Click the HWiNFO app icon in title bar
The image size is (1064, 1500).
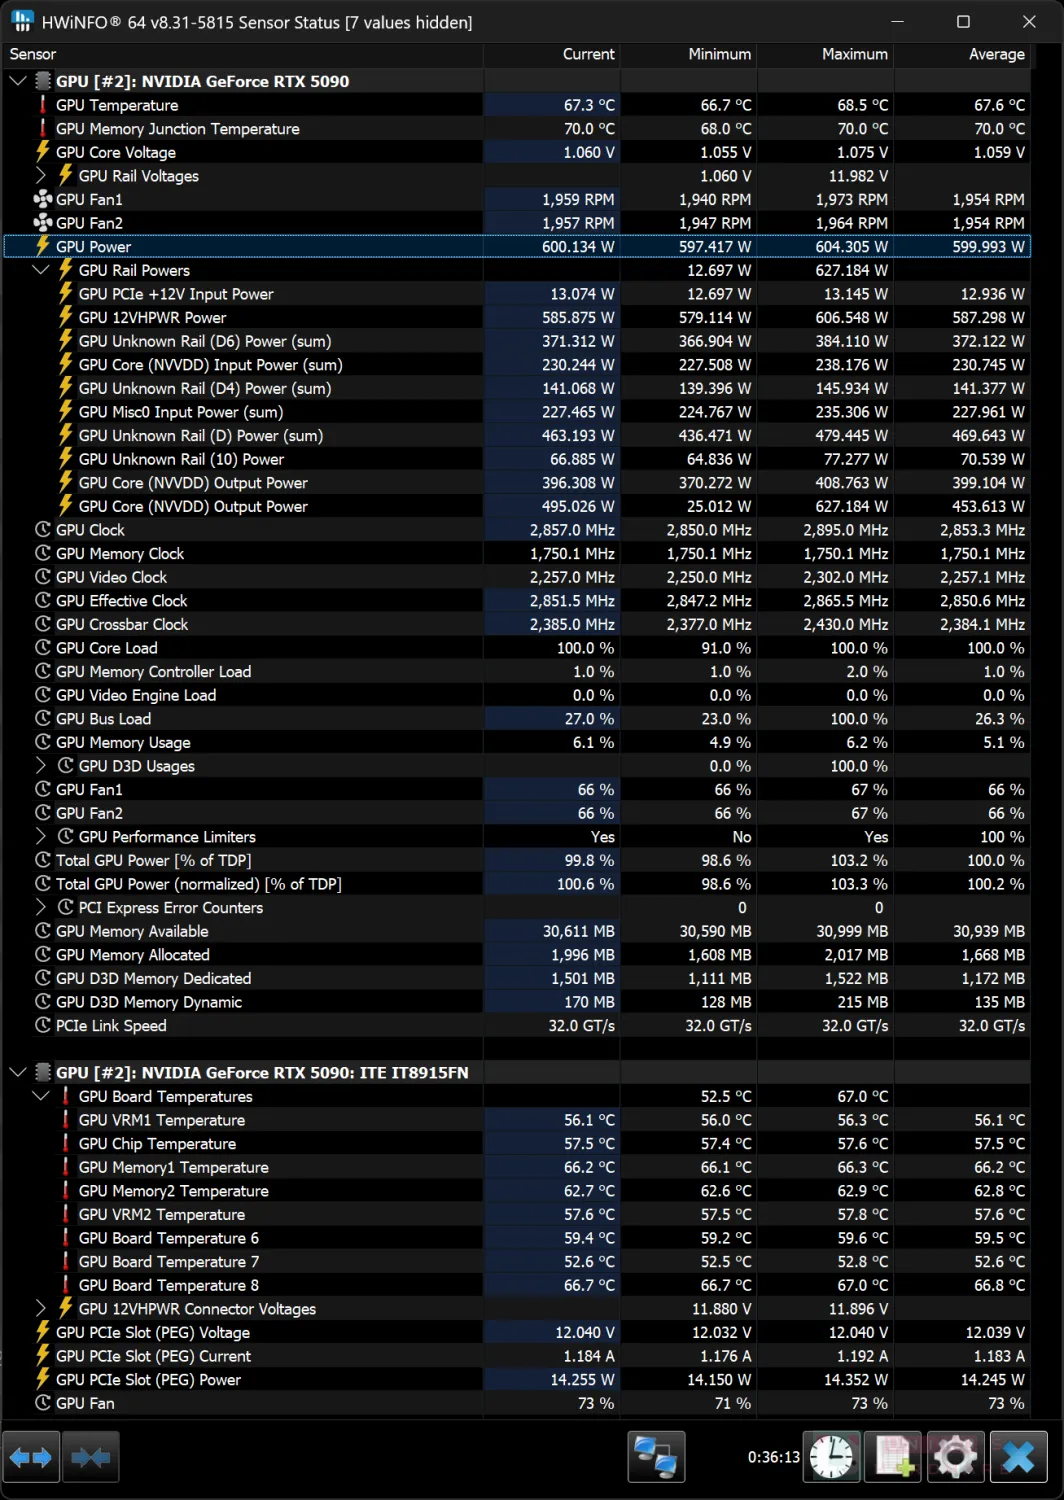(22, 22)
